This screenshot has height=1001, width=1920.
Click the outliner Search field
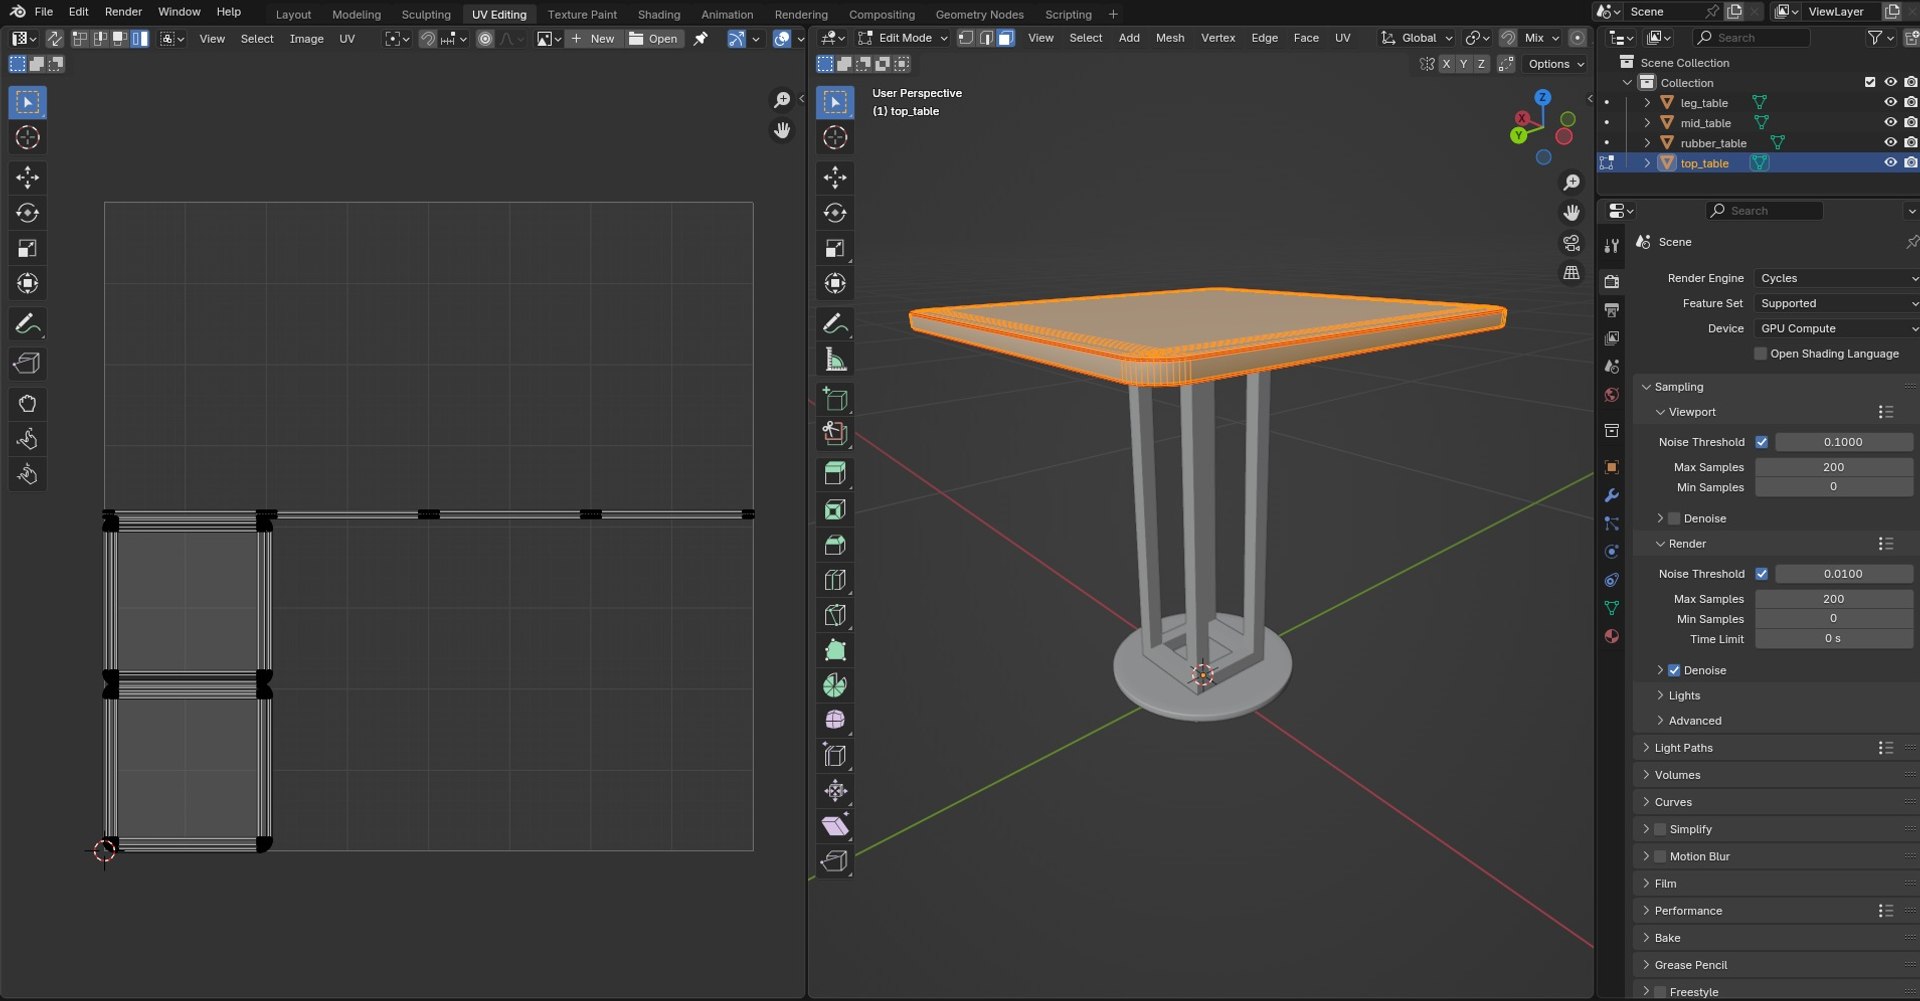[1752, 38]
